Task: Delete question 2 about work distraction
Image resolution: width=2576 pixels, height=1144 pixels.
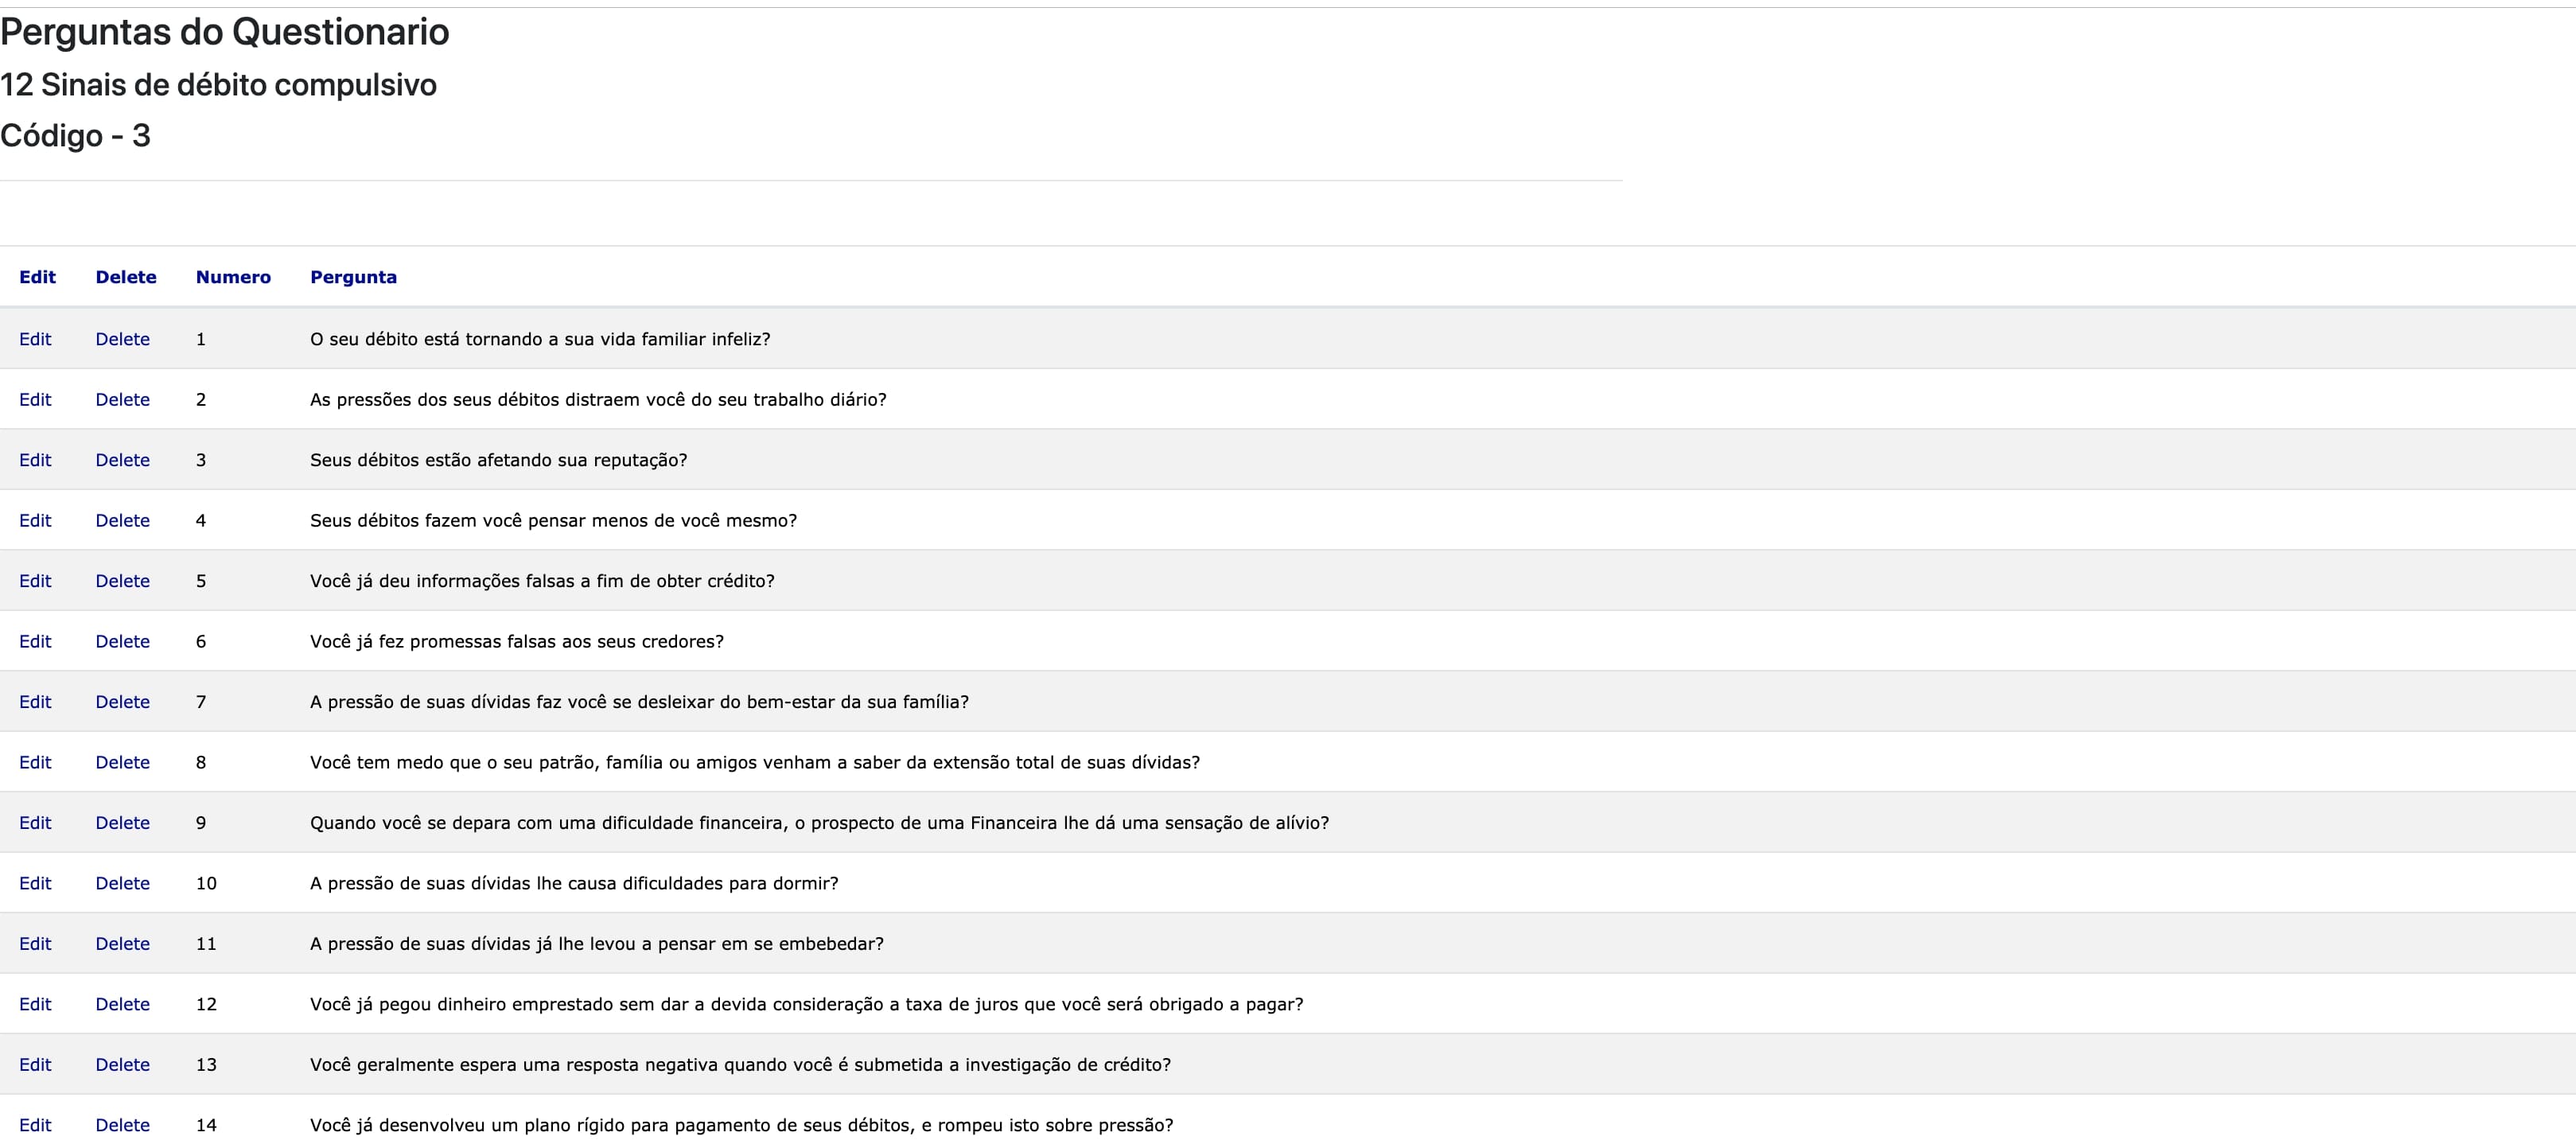Action: (x=122, y=399)
